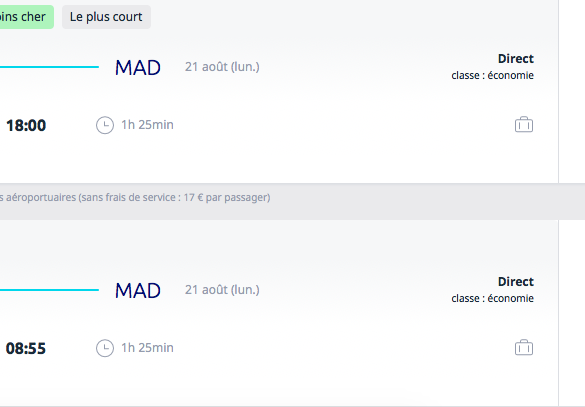Click the clock icon on the 08:55 flight
This screenshot has width=585, height=407.
tap(105, 348)
